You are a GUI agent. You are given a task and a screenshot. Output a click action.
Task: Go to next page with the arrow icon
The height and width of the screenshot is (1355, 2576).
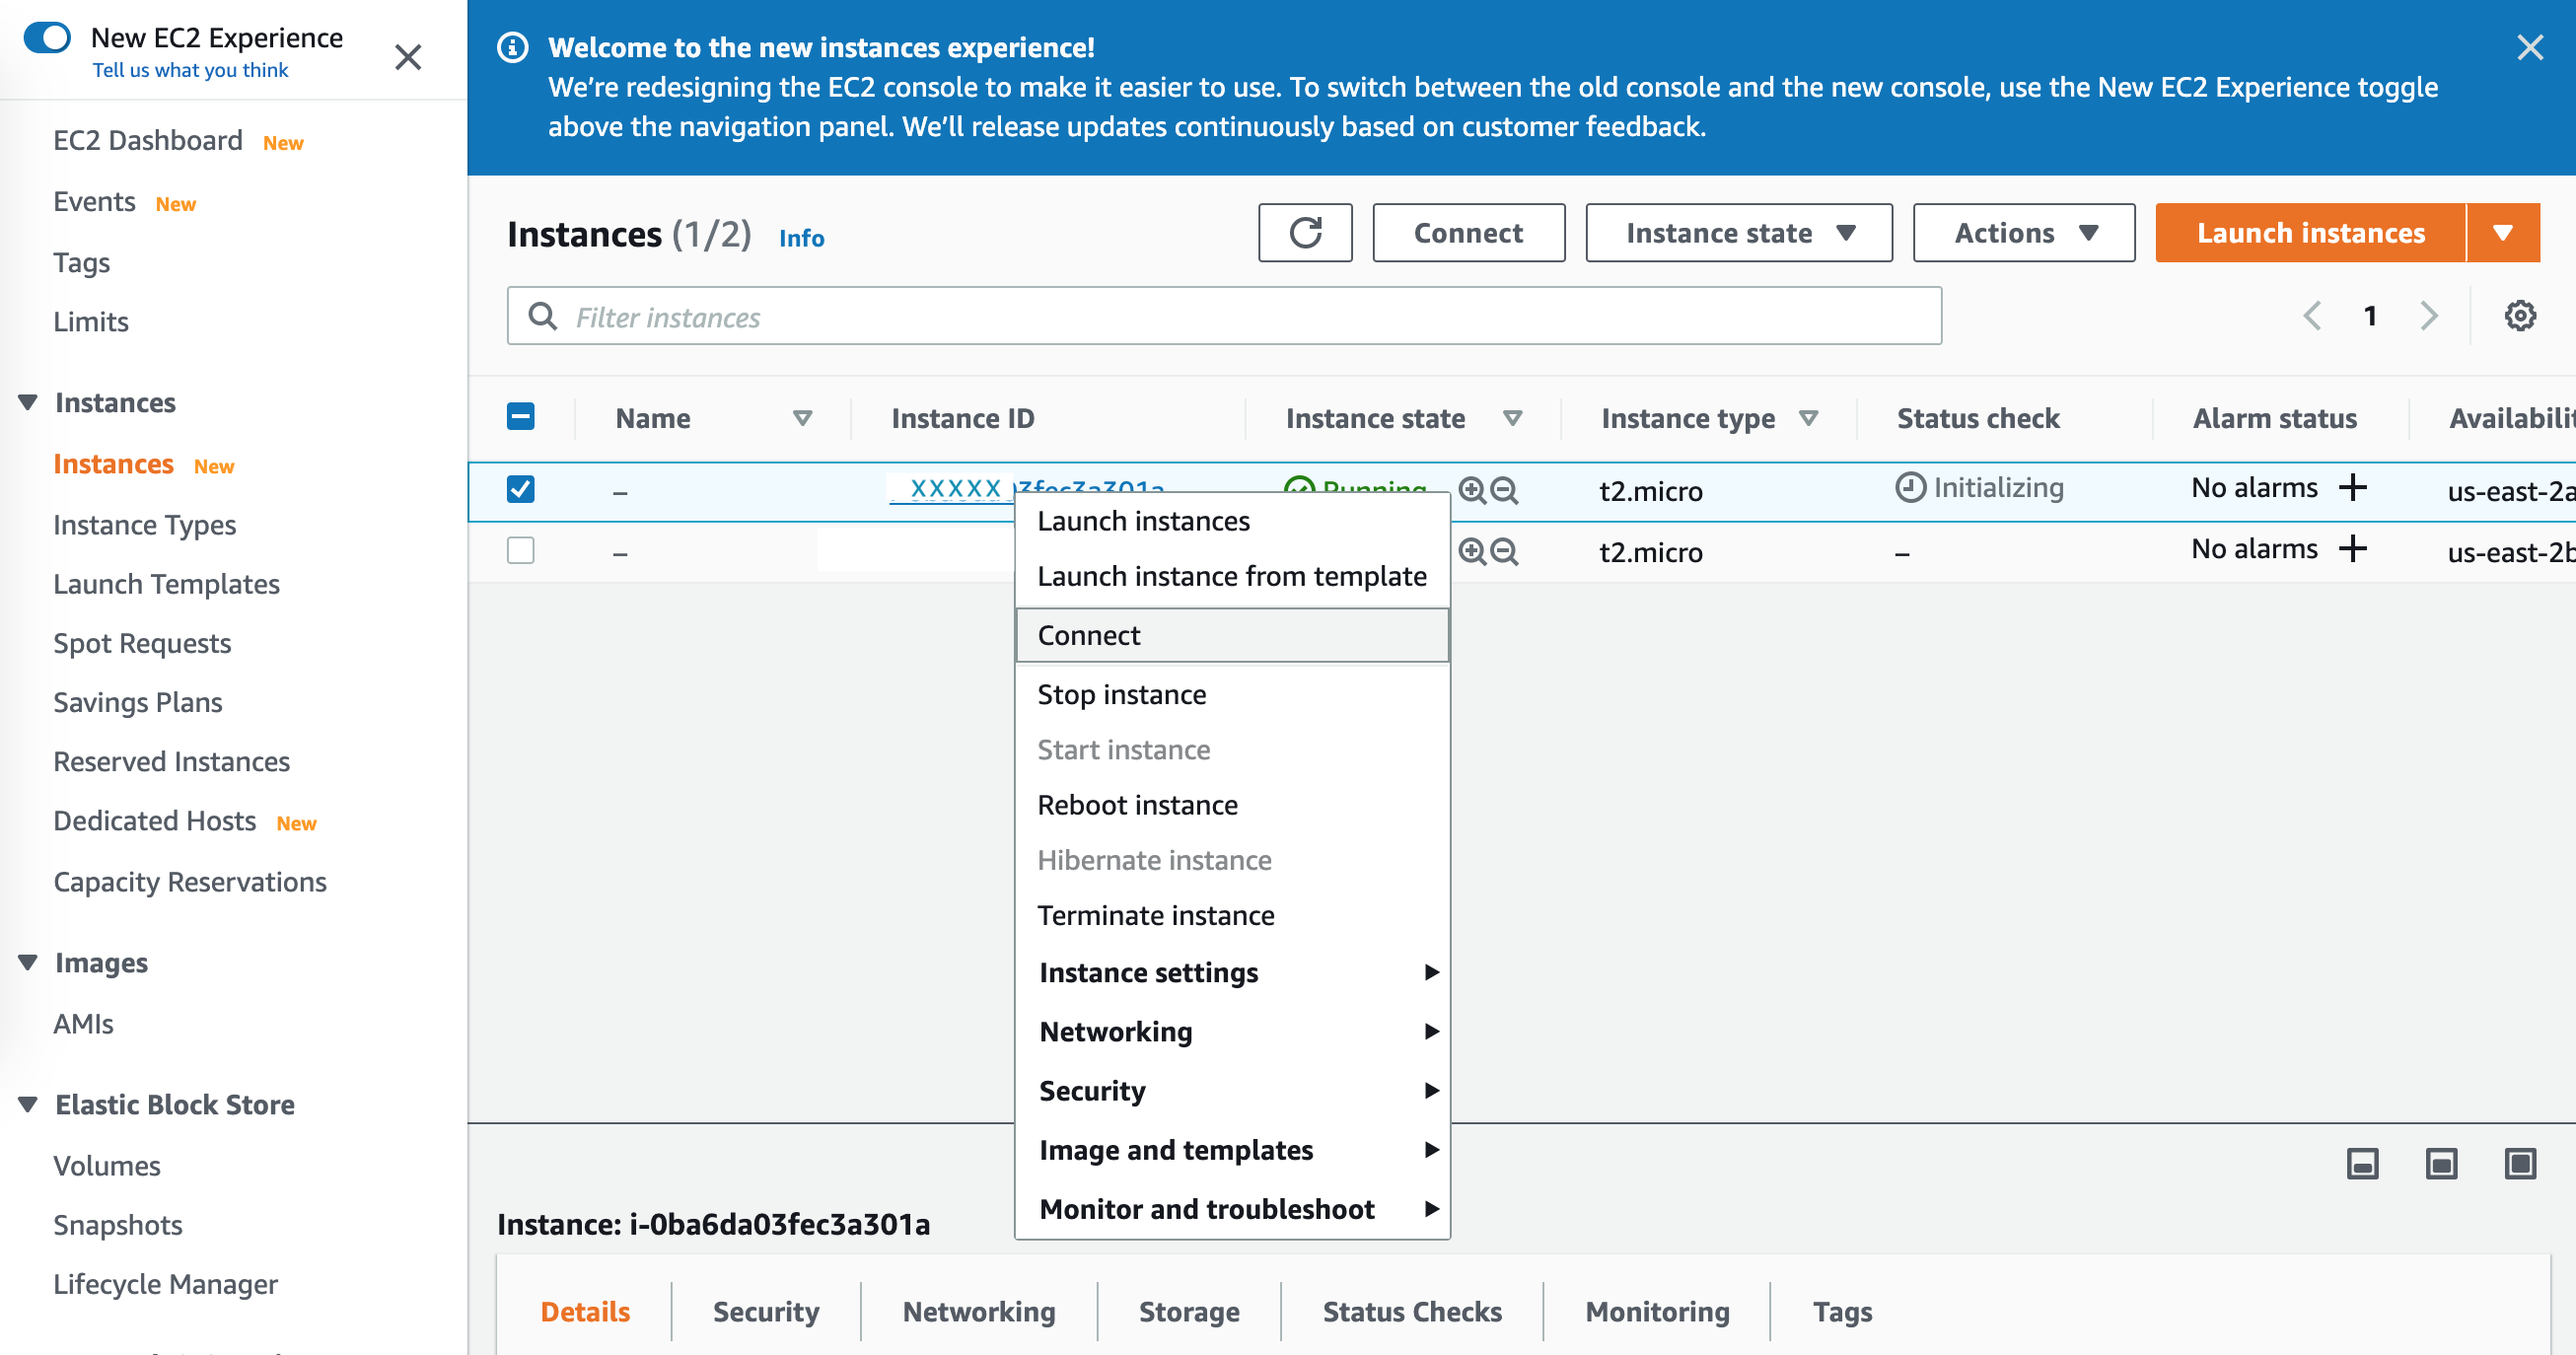click(x=2430, y=315)
